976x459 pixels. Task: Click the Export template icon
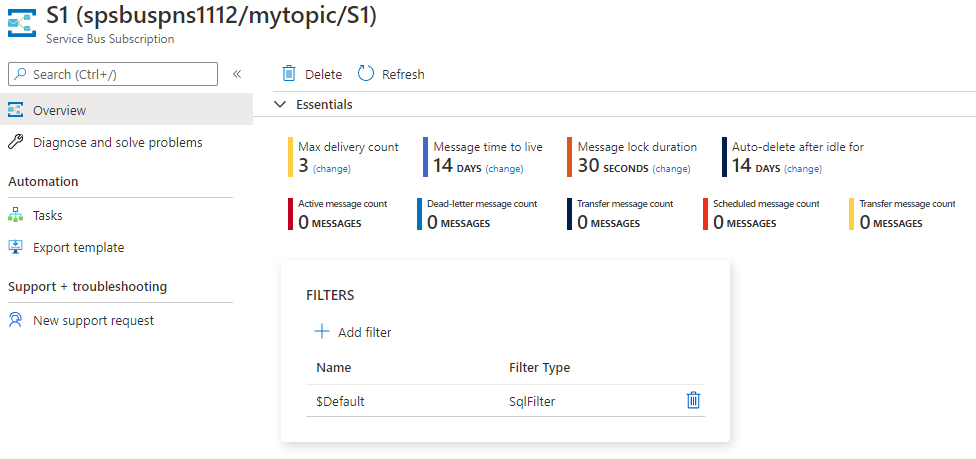pyautogui.click(x=15, y=248)
